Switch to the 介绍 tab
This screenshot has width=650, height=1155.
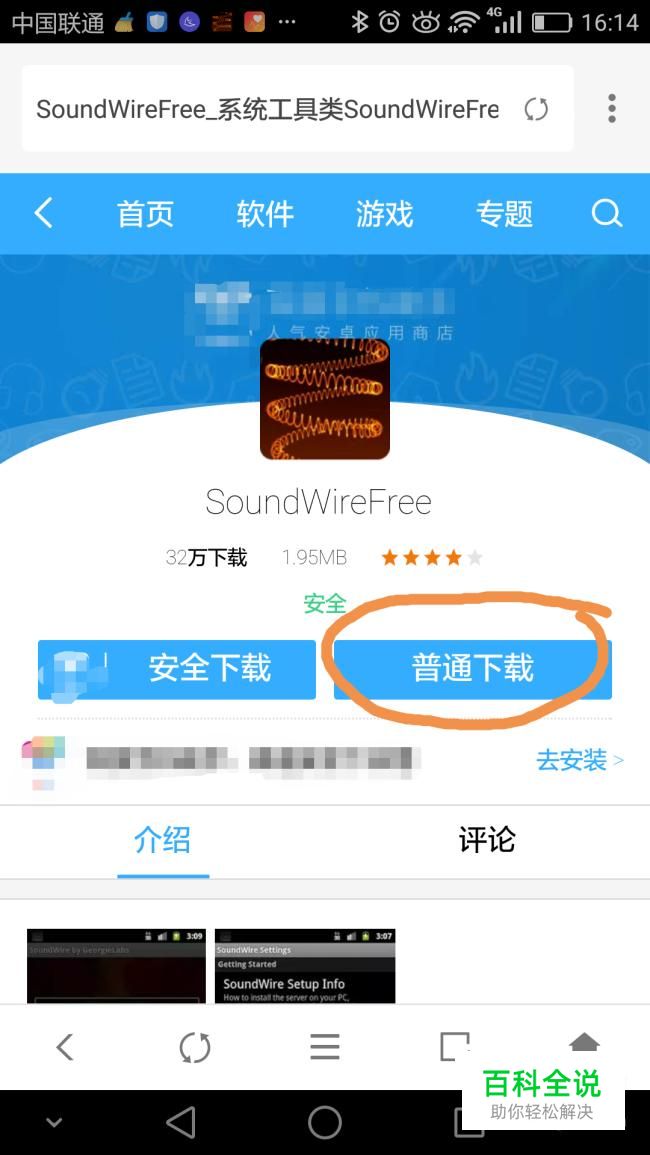click(x=162, y=840)
